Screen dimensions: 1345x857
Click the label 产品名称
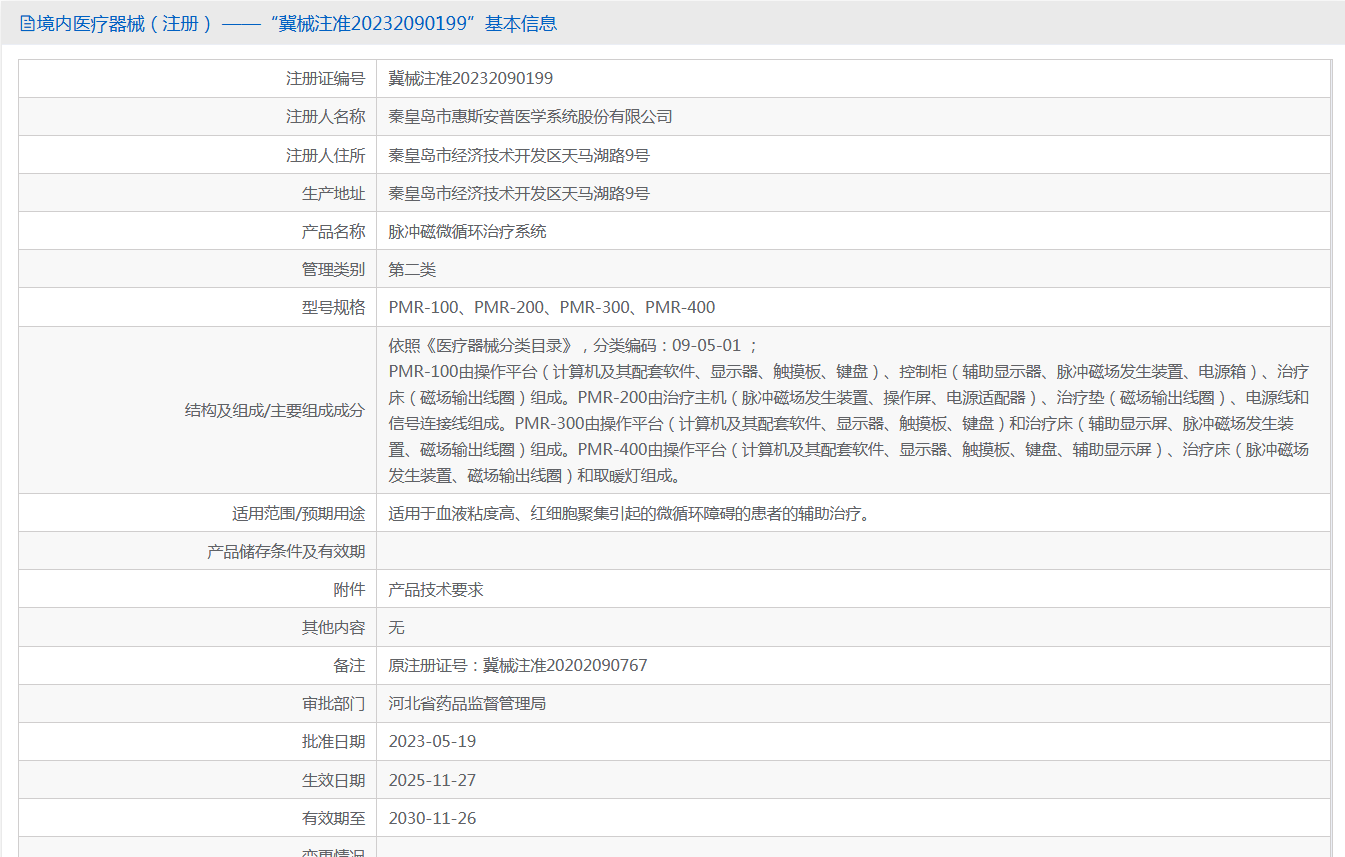click(334, 231)
